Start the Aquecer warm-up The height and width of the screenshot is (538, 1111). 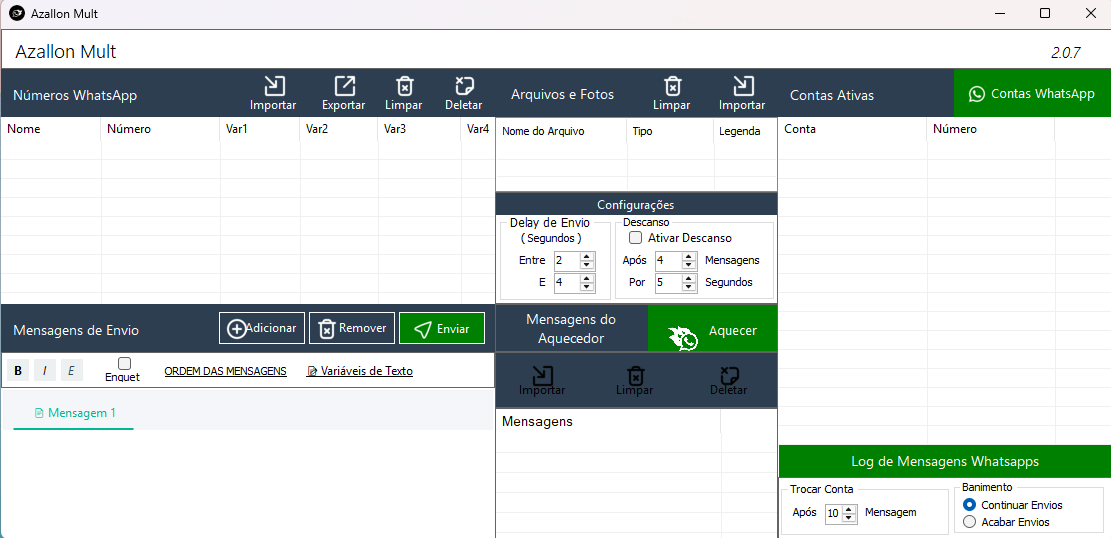coord(713,329)
